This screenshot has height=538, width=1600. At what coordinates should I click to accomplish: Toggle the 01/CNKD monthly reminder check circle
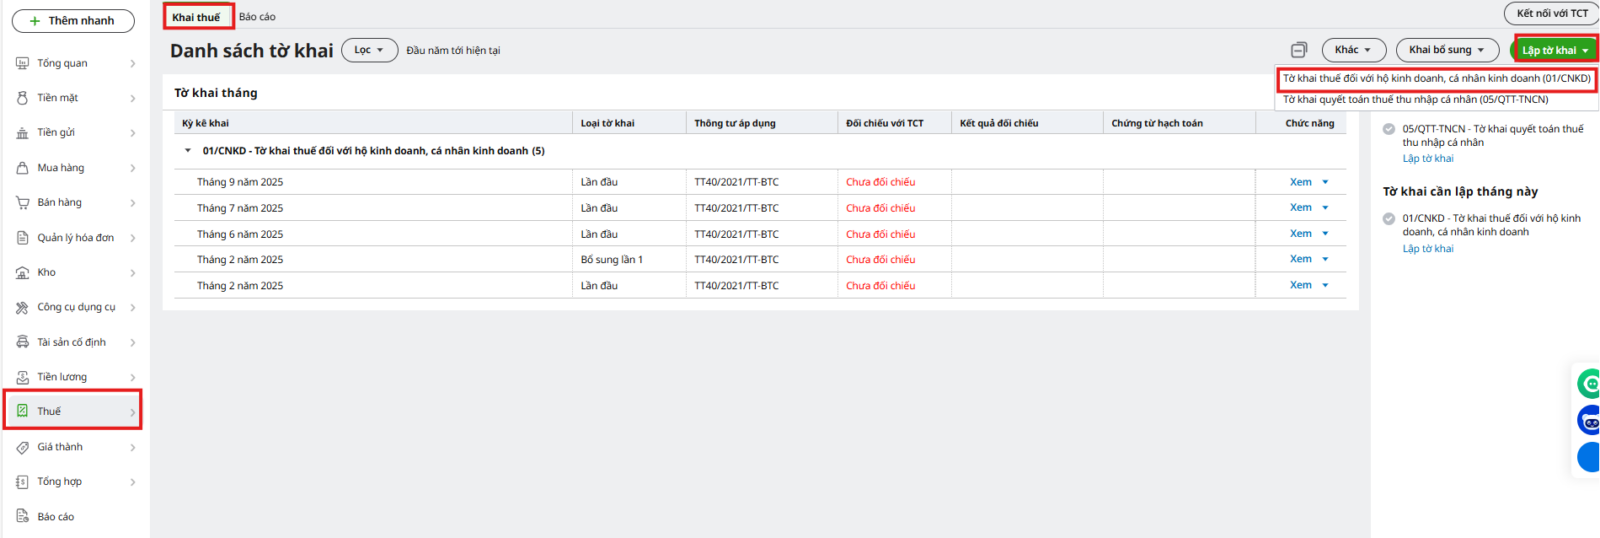(x=1389, y=219)
